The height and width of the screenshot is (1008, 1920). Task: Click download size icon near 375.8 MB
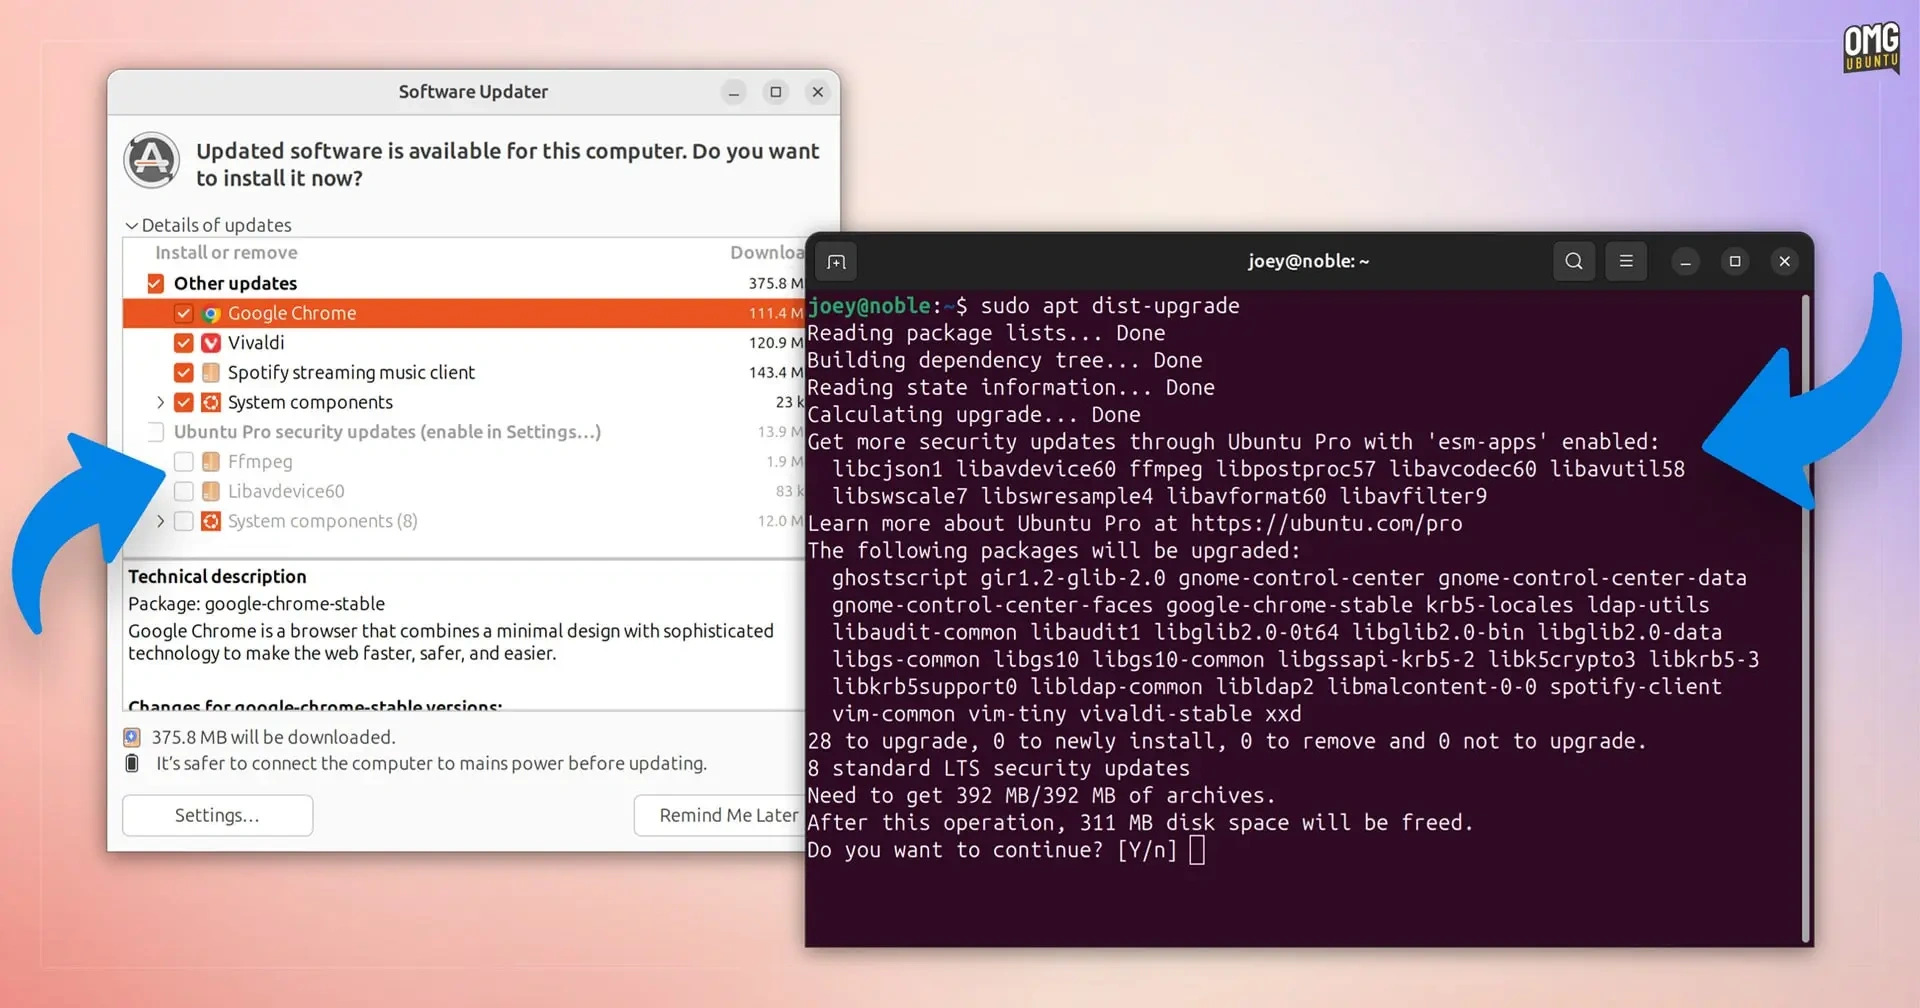pyautogui.click(x=132, y=738)
